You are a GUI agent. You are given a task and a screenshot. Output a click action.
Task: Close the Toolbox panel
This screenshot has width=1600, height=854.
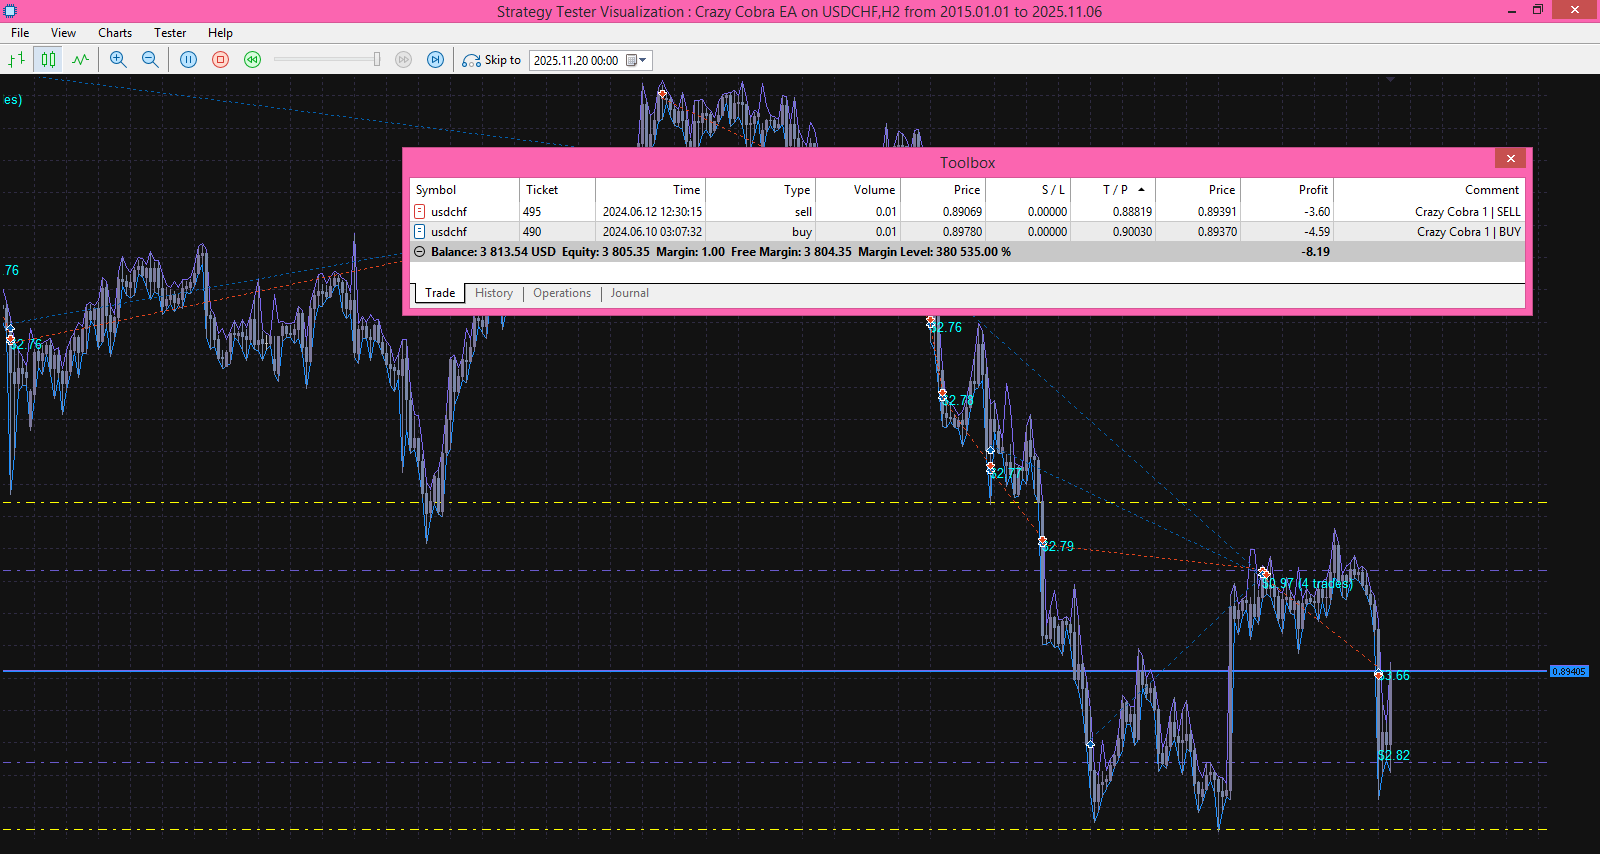[x=1510, y=159]
